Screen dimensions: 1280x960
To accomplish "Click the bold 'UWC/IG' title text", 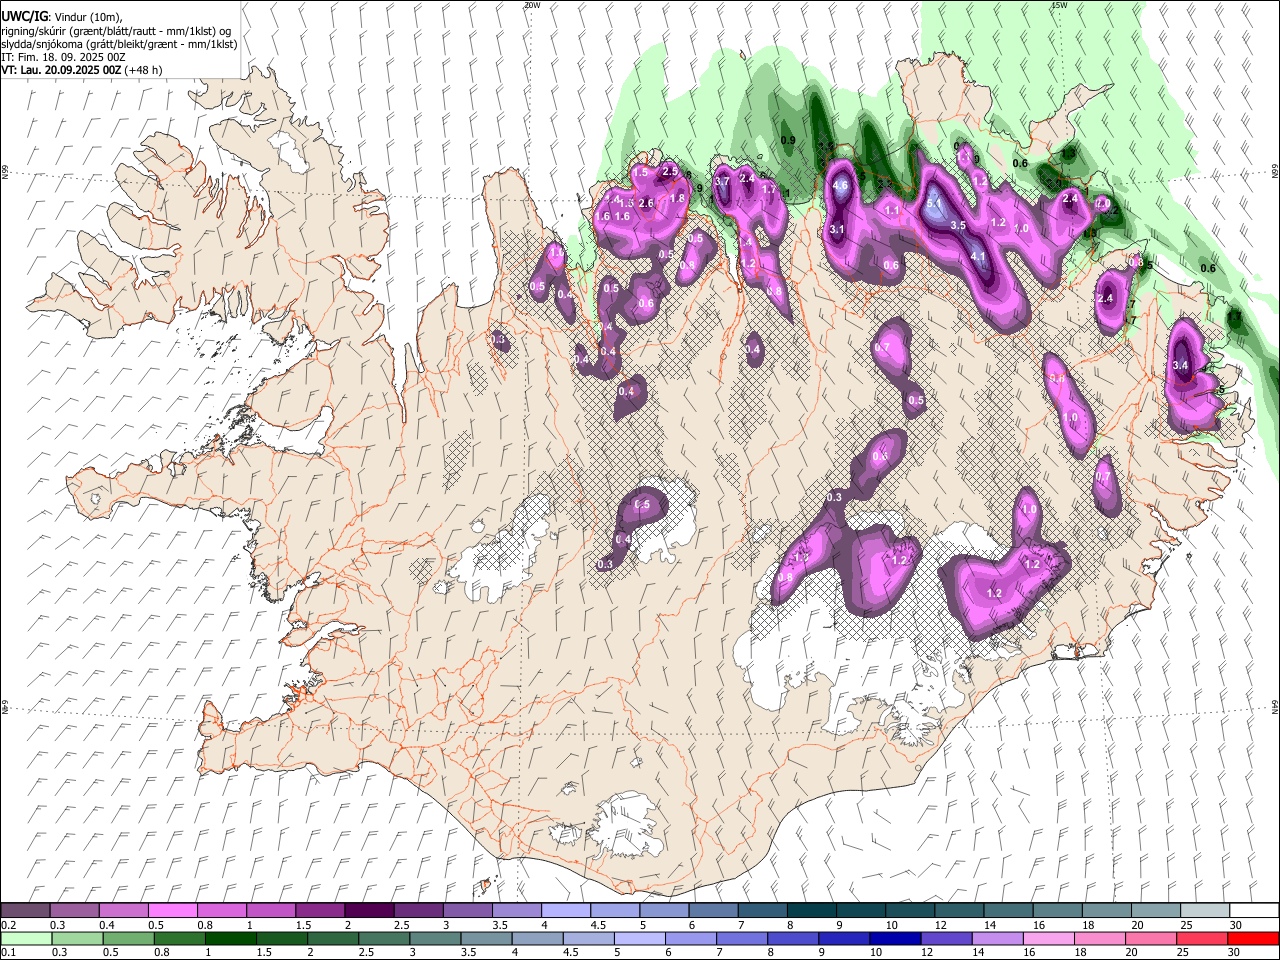I will click(23, 17).
